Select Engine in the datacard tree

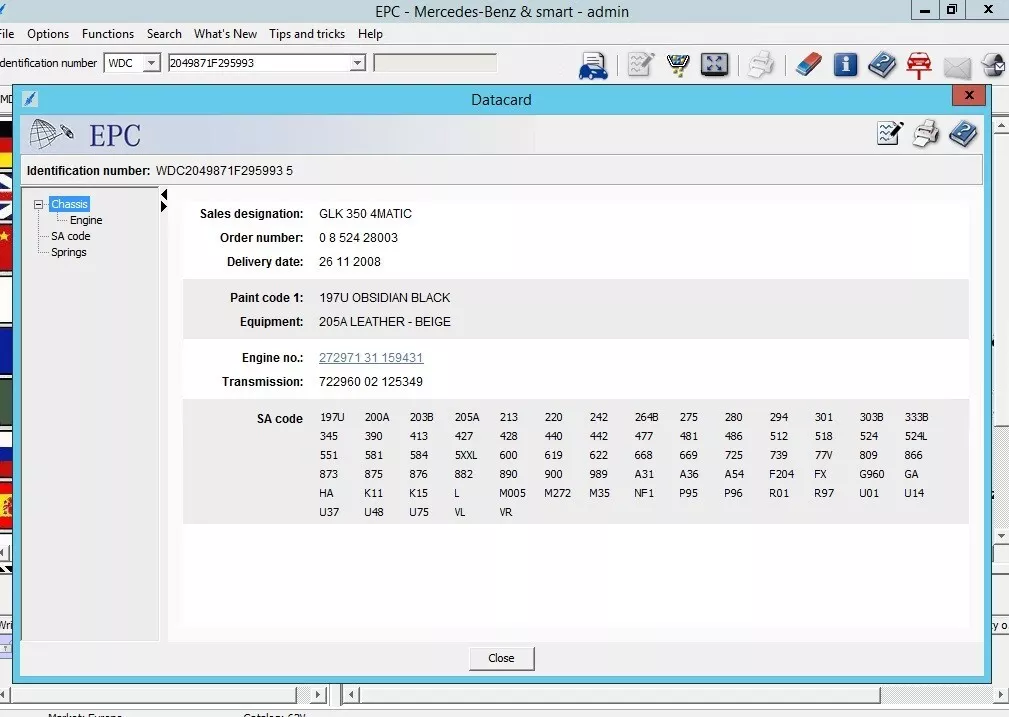click(x=86, y=220)
